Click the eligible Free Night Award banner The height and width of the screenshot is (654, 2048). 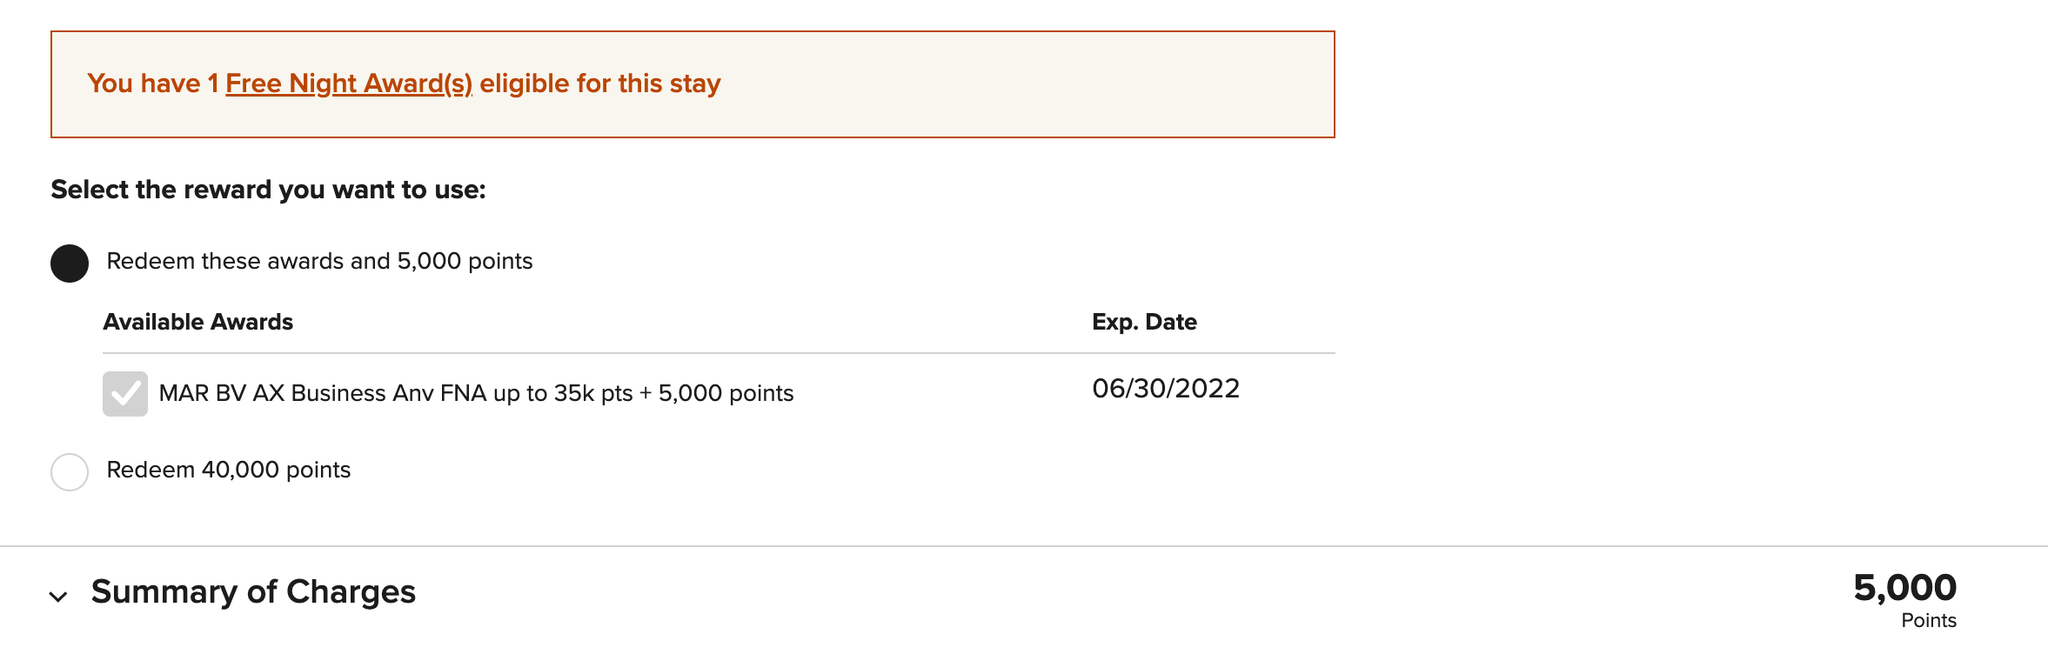[x=693, y=83]
